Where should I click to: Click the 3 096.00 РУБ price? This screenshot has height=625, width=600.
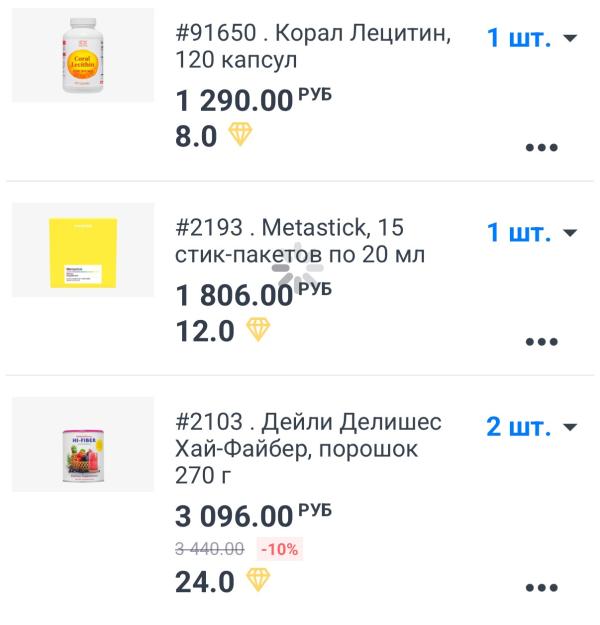(253, 517)
